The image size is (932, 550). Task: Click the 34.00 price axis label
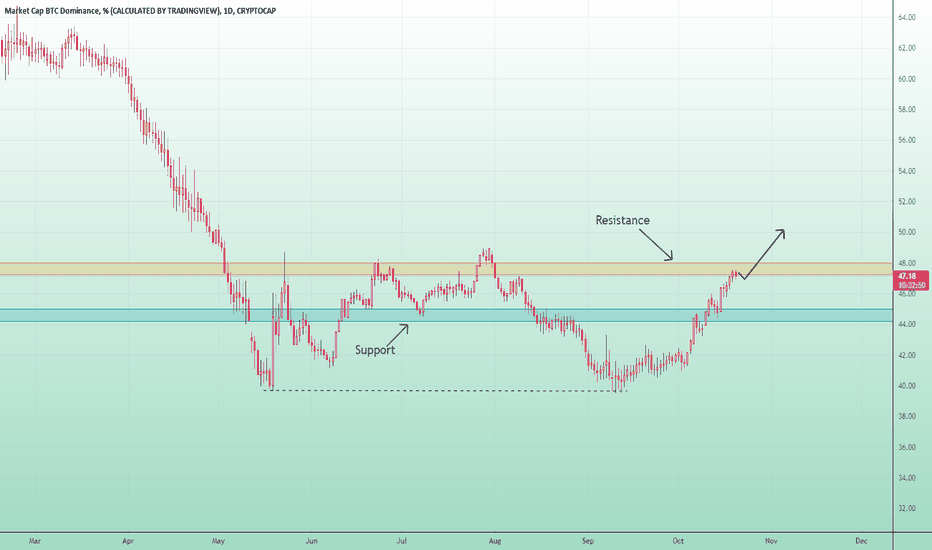pyautogui.click(x=906, y=477)
